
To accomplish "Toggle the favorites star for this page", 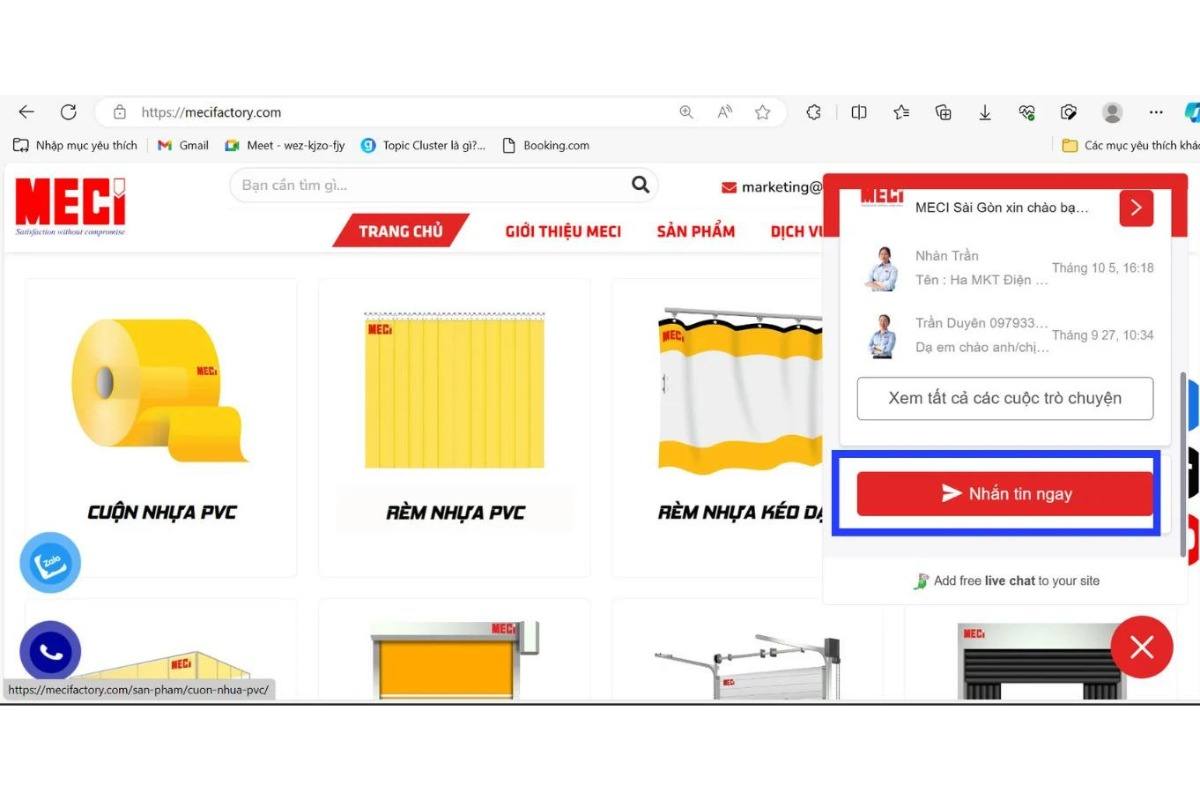I will point(763,112).
